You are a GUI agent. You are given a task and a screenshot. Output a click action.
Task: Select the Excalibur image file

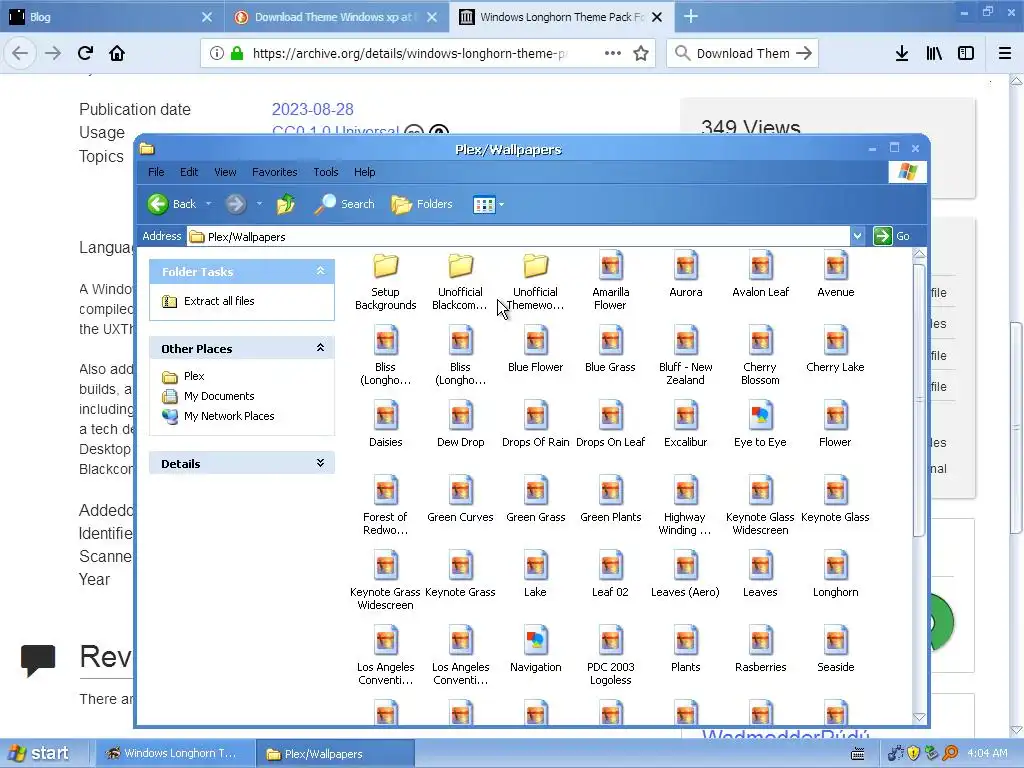[x=685, y=425]
